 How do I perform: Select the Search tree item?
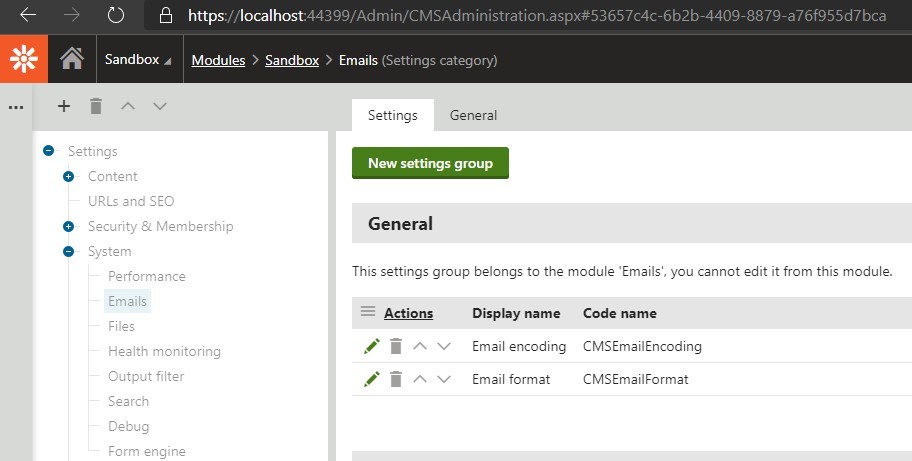coord(128,401)
